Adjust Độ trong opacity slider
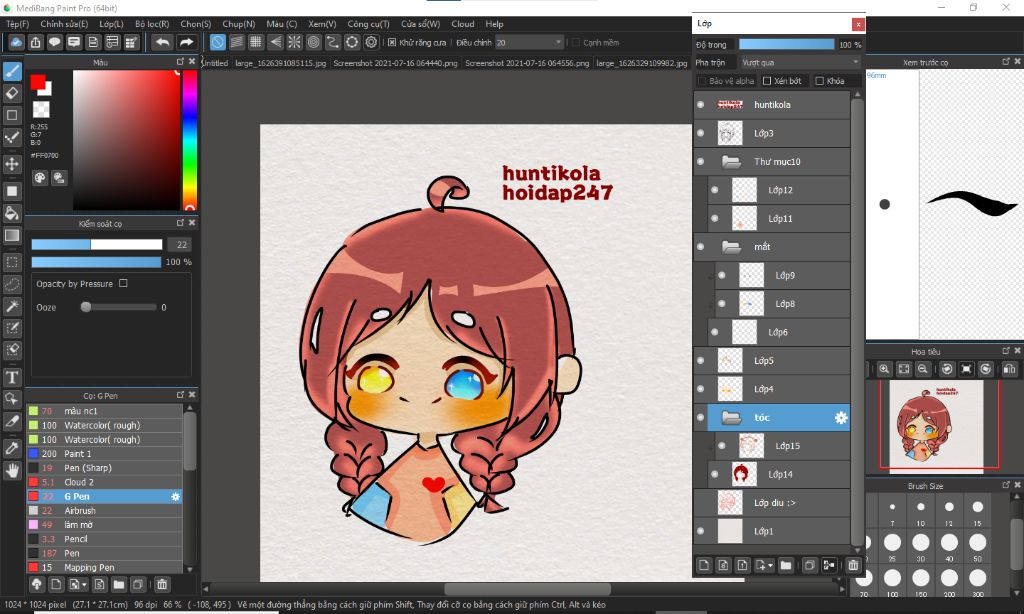Screen dimensions: 1024x614 786,44
